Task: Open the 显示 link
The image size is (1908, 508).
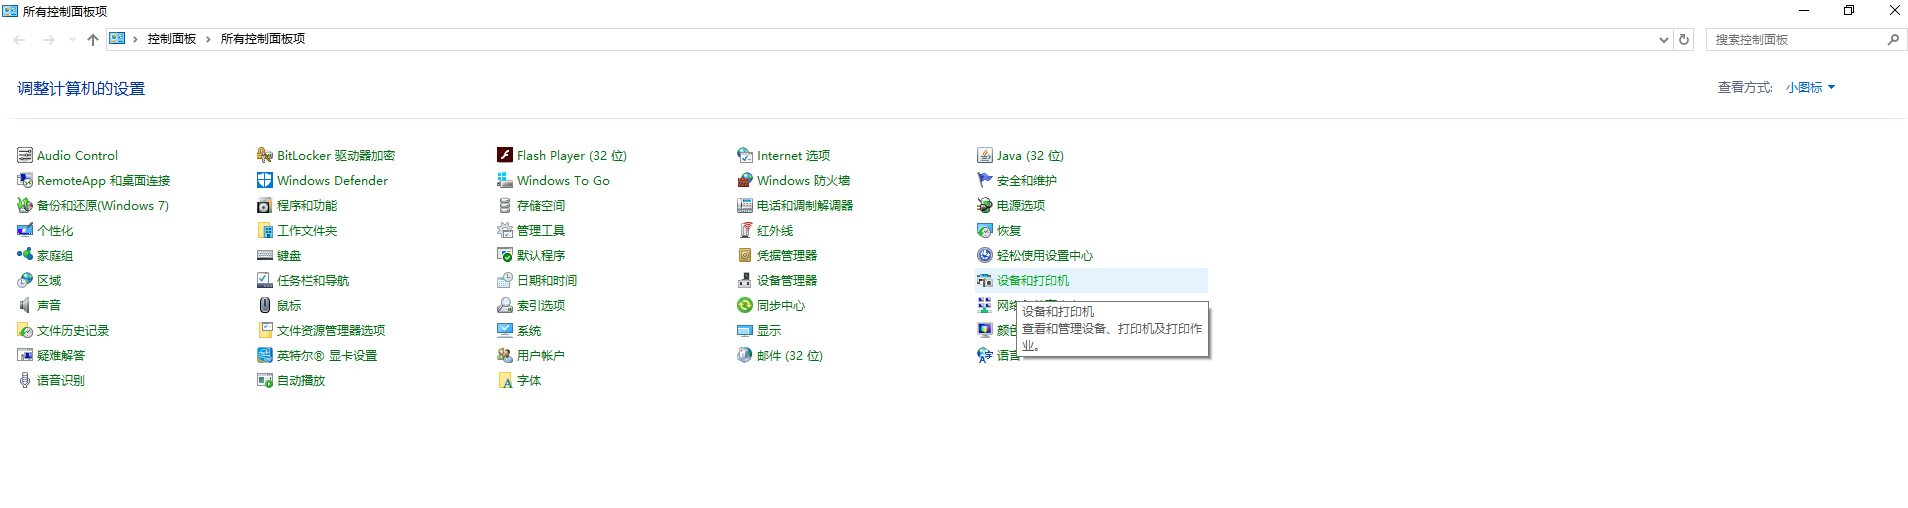Action: tap(769, 330)
